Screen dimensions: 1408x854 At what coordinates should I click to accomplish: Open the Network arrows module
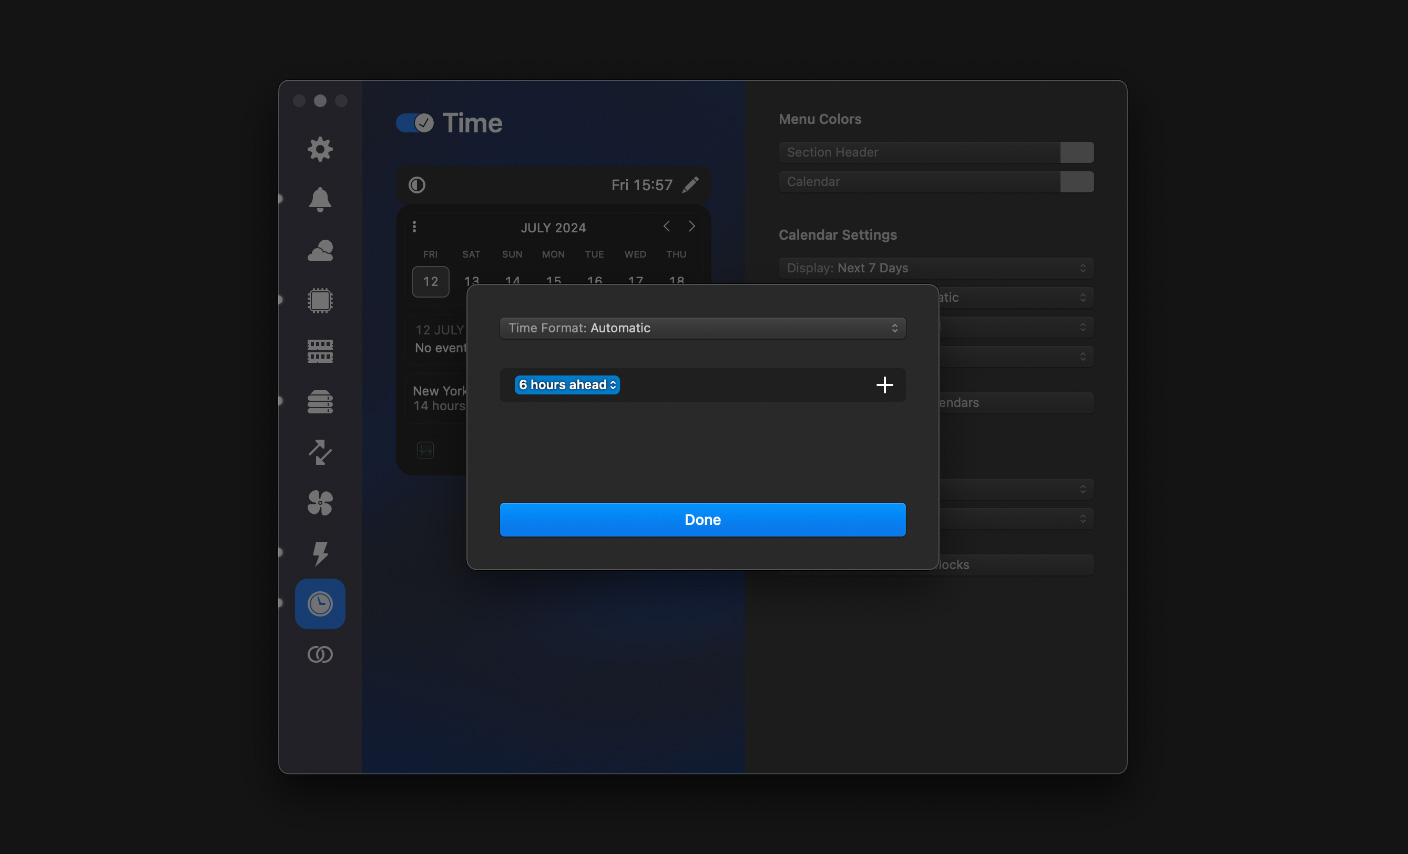click(320, 452)
